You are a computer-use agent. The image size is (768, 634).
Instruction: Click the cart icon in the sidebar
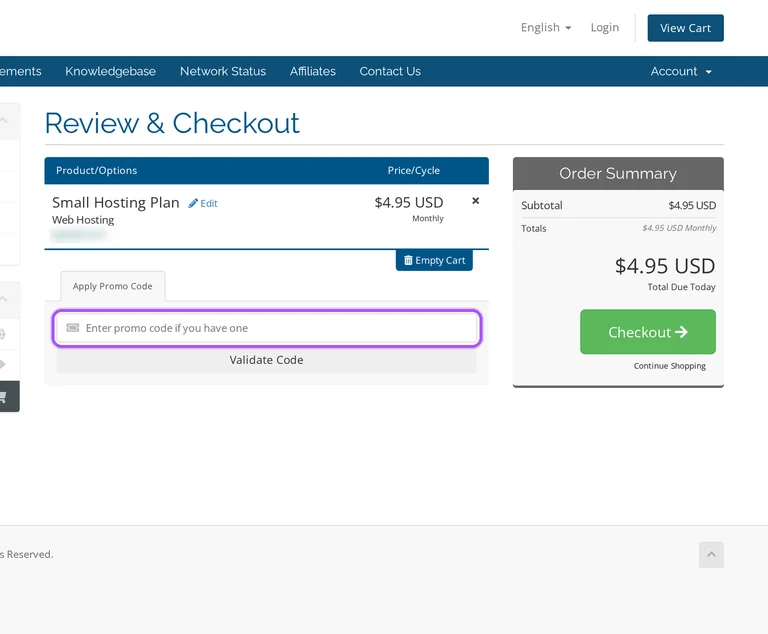(x=3, y=396)
